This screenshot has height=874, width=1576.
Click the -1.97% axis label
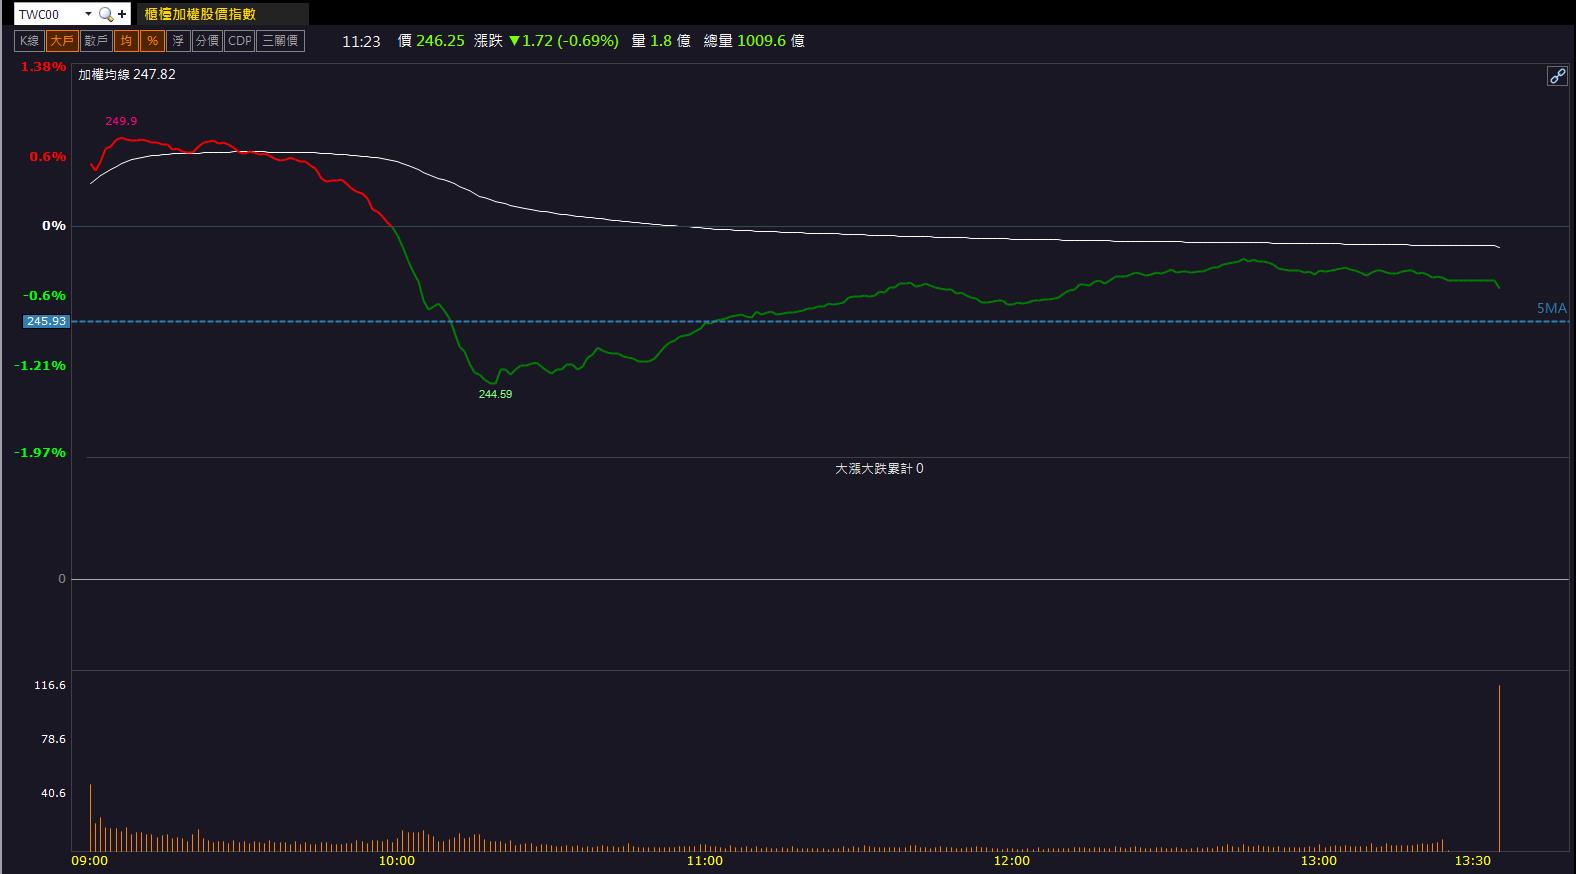(40, 453)
